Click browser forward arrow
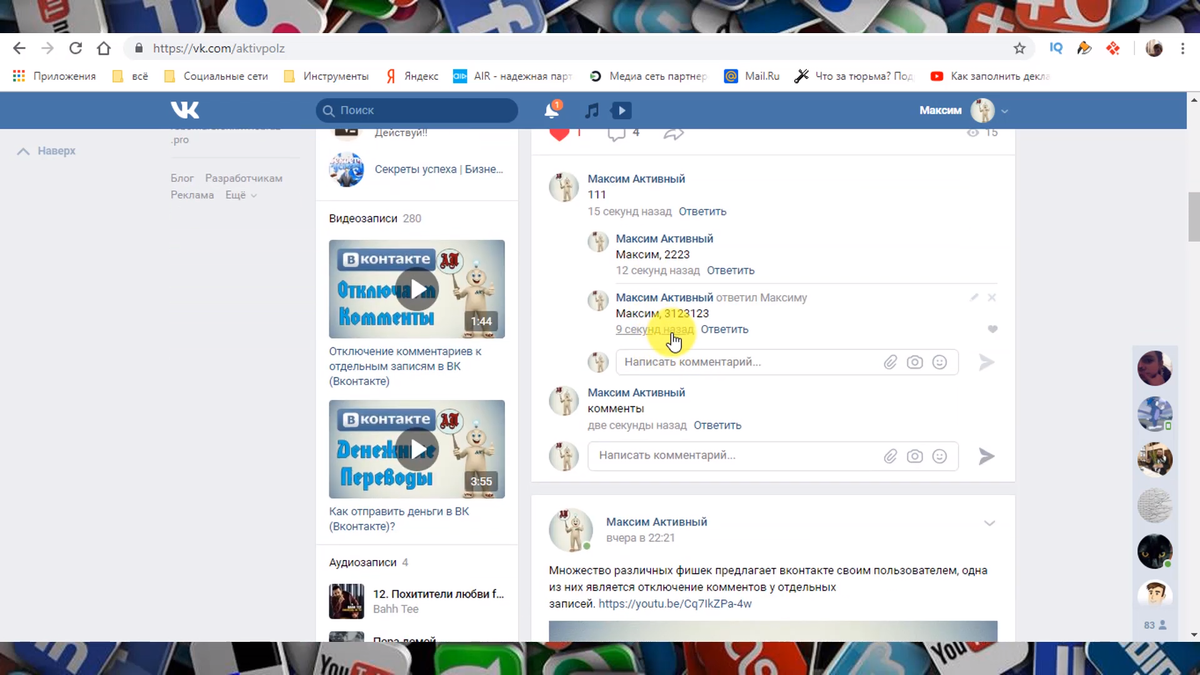The width and height of the screenshot is (1200, 675). point(47,48)
